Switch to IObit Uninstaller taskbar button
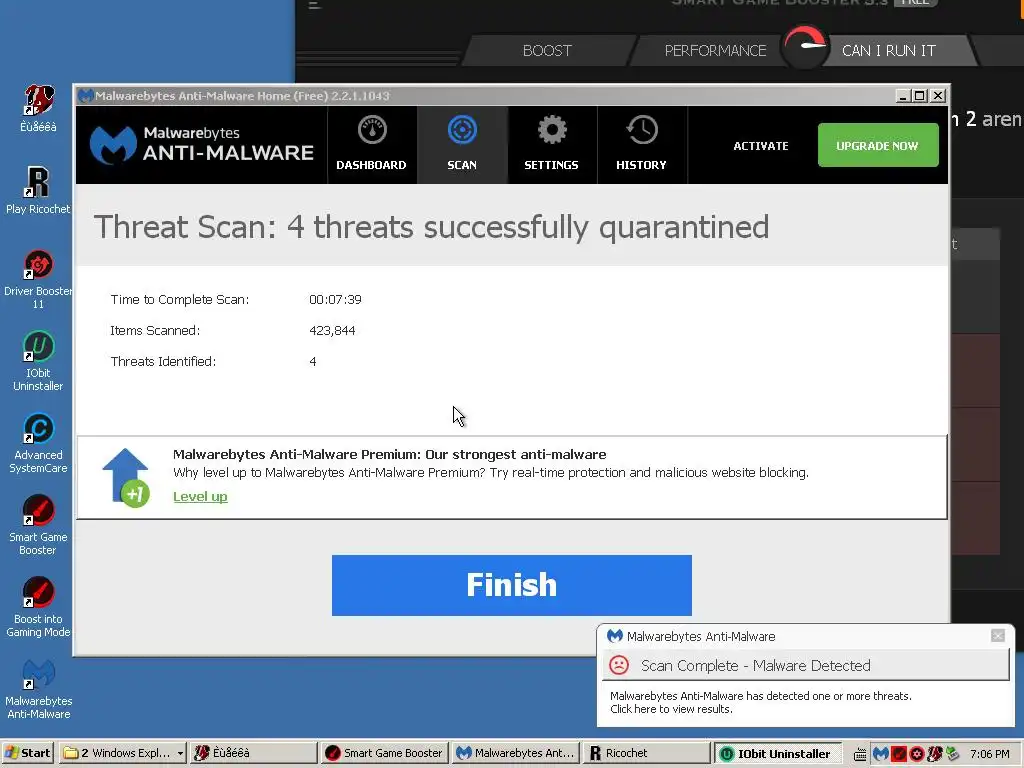The height and width of the screenshot is (768, 1024). tap(776, 753)
